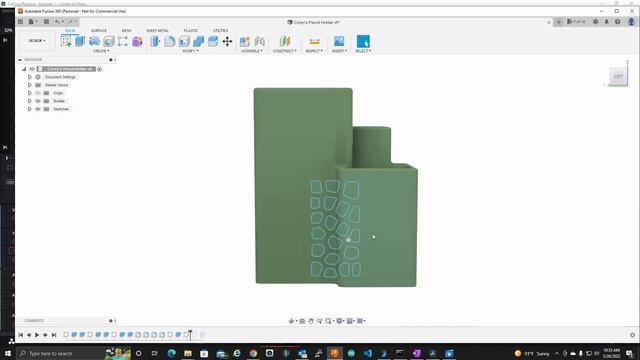
Task: Jump to the timeline beginning
Action: [x=20, y=335]
